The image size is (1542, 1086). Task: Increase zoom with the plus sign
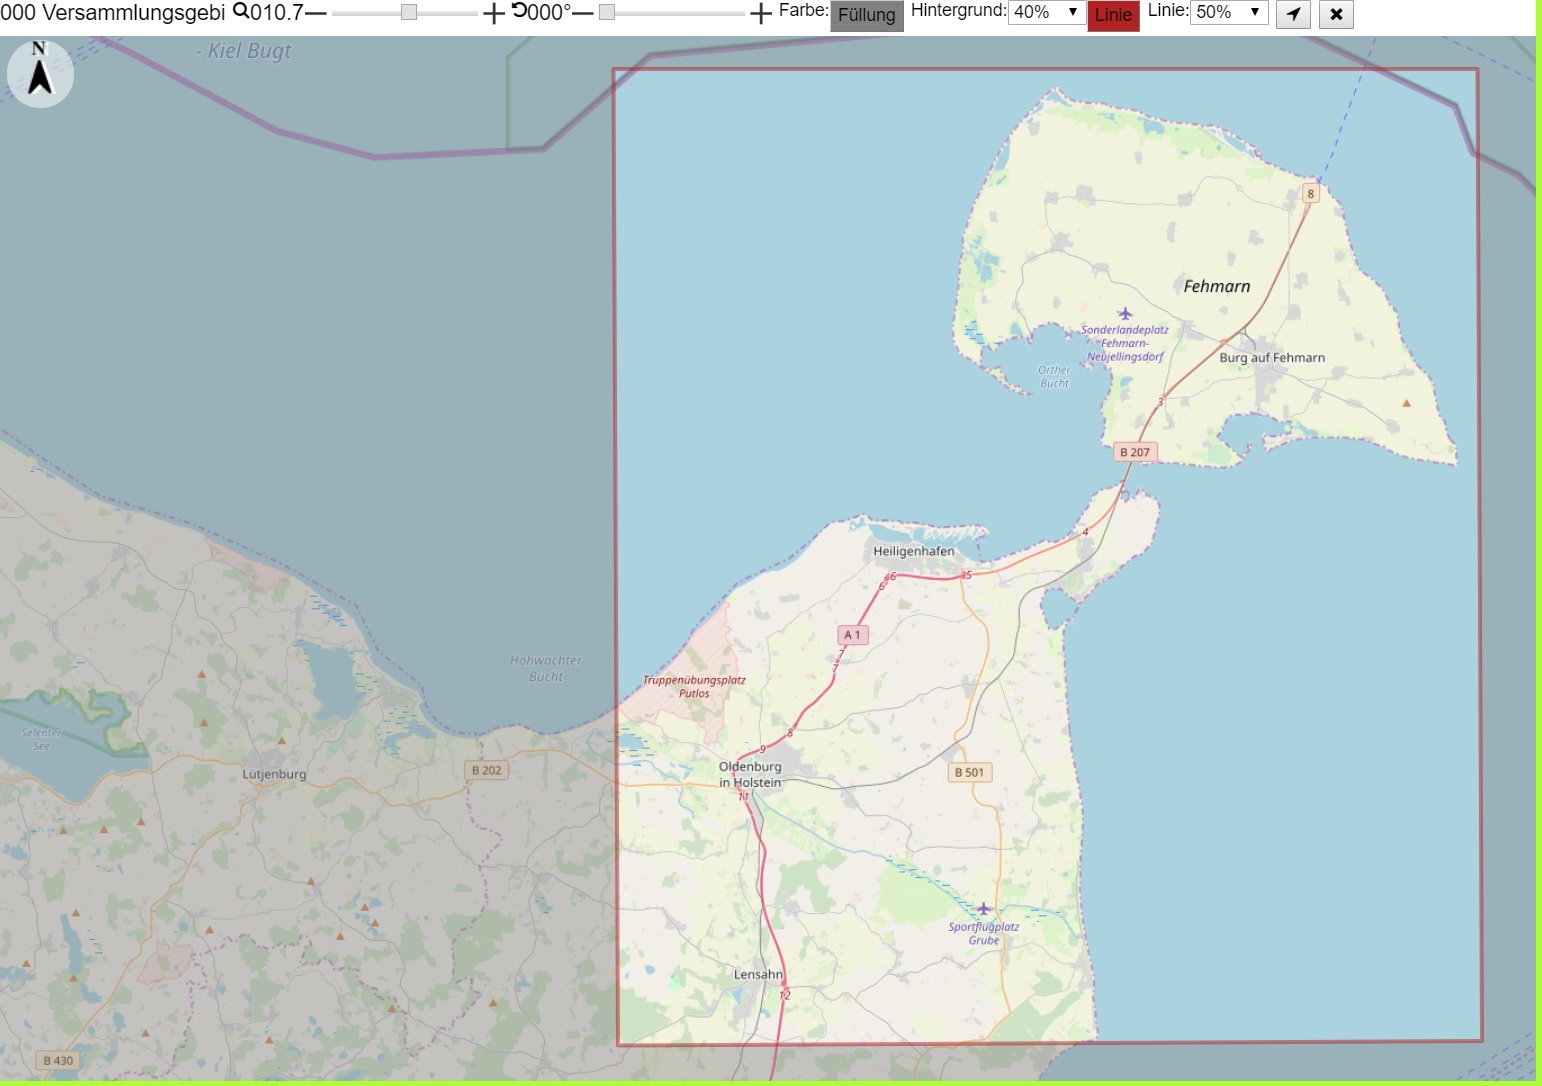494,13
